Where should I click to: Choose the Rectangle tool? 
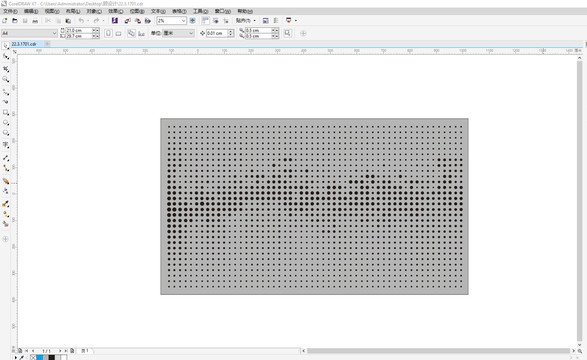tap(6, 112)
